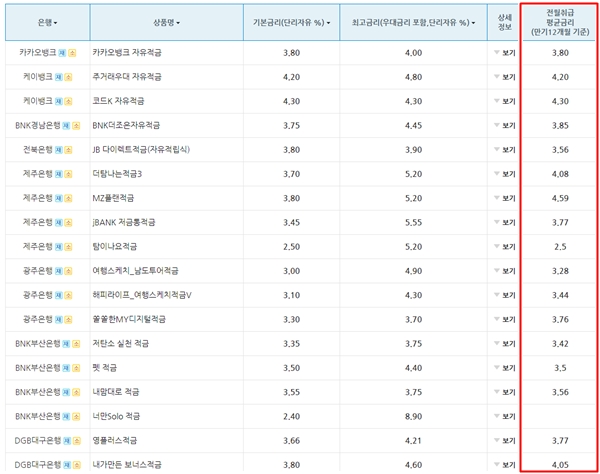Click the 4.21 maximum rate value
600x474 pixels.
(413, 441)
